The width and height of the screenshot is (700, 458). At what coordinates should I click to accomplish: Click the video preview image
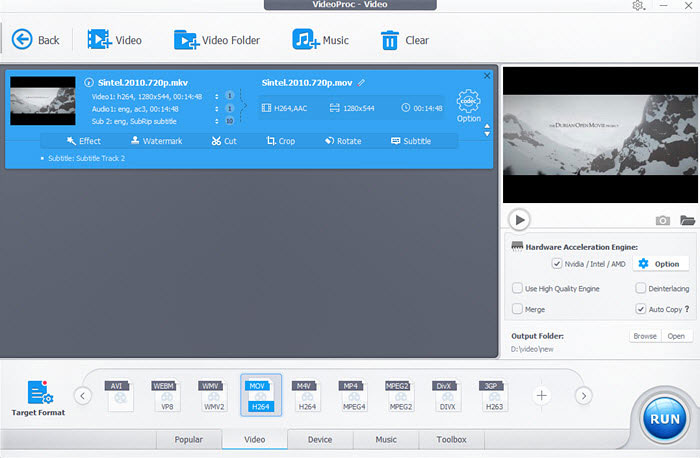(600, 135)
